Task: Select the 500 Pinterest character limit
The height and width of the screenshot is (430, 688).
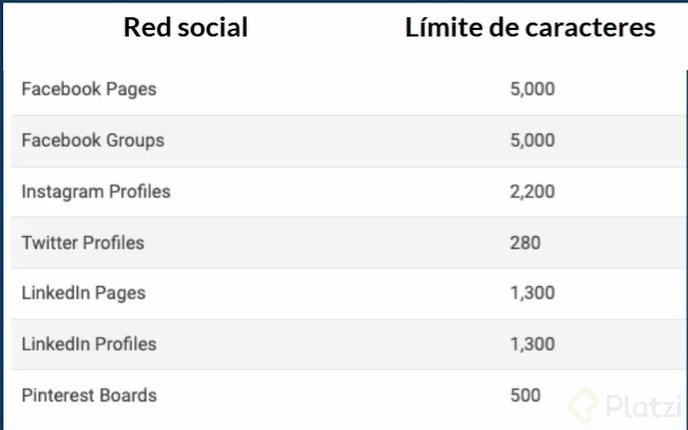Action: pos(525,395)
